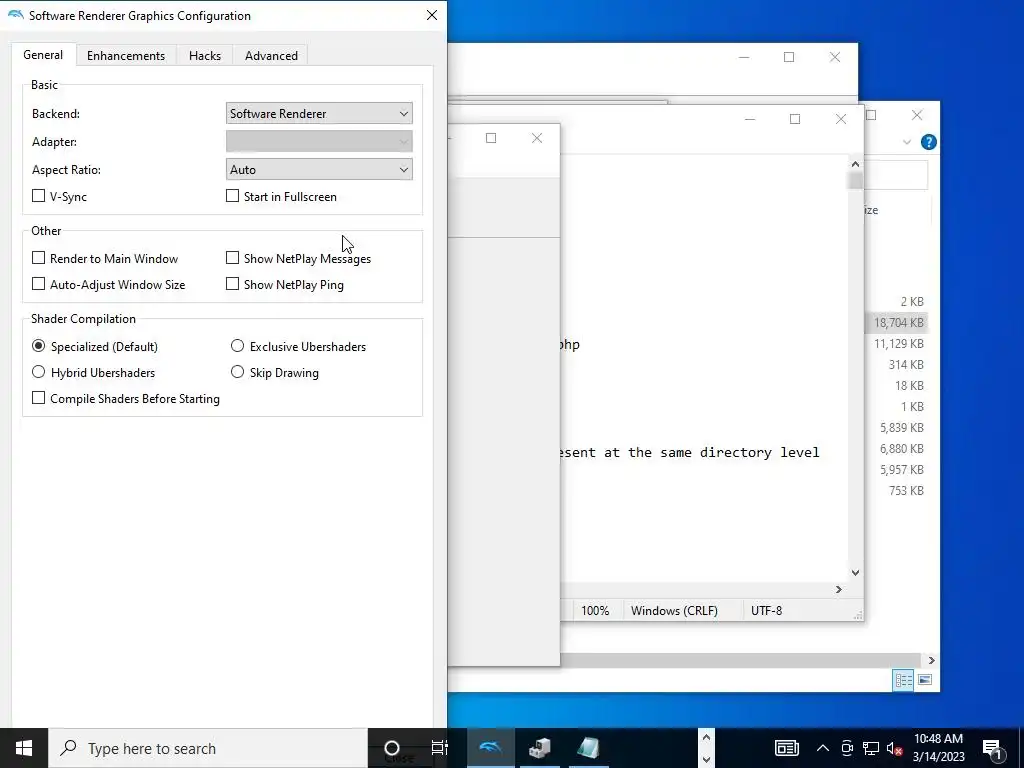Open Task View on the taskbar
1024x768 pixels.
pos(440,748)
